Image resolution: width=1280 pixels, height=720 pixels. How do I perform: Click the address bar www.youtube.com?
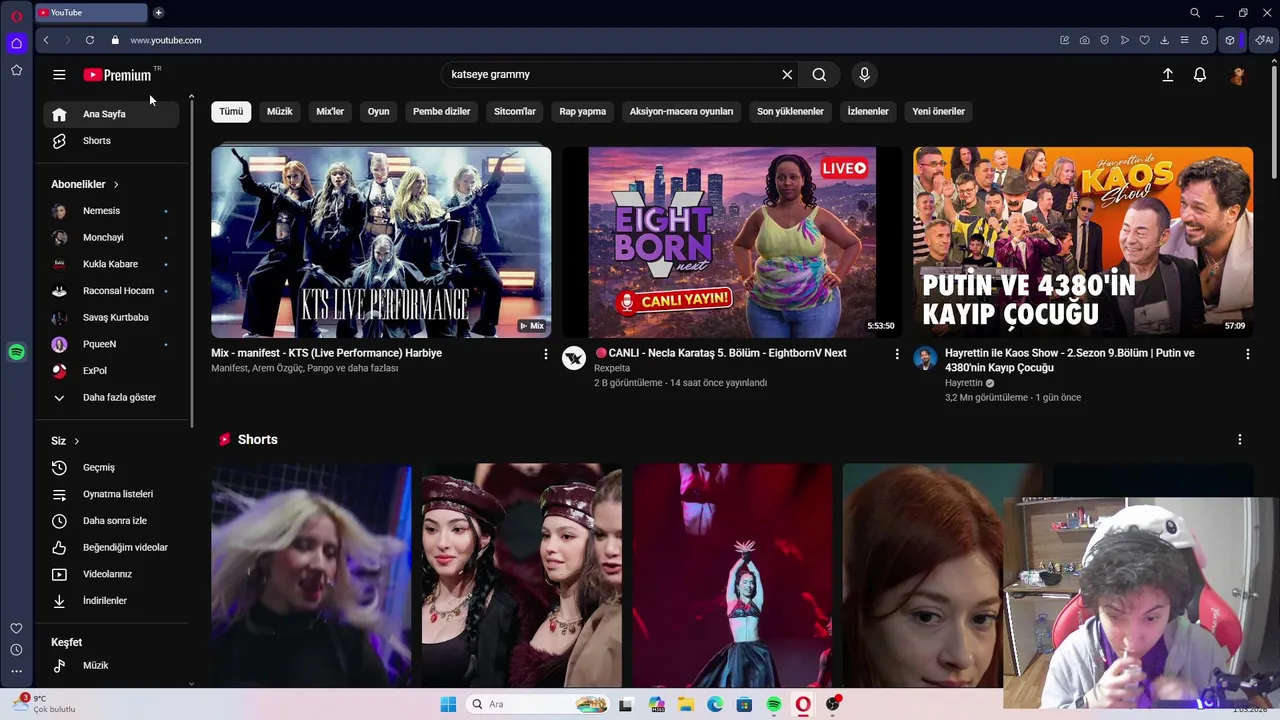pyautogui.click(x=166, y=40)
